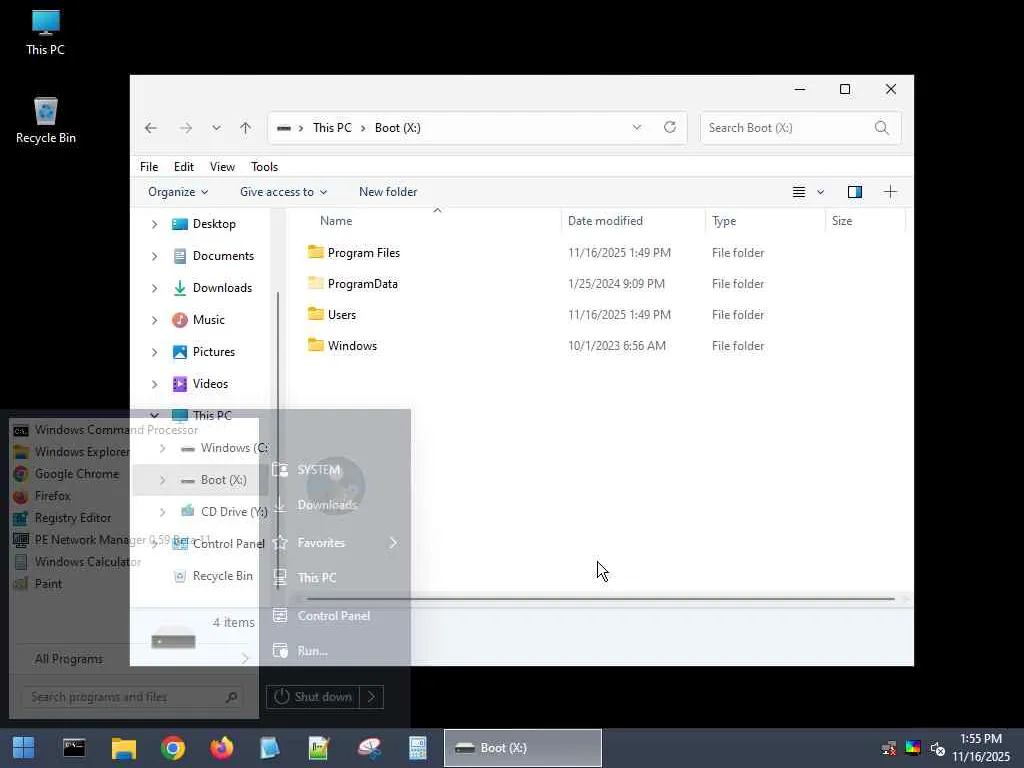This screenshot has width=1024, height=768.
Task: Click Shut down in Start menu
Action: point(313,697)
